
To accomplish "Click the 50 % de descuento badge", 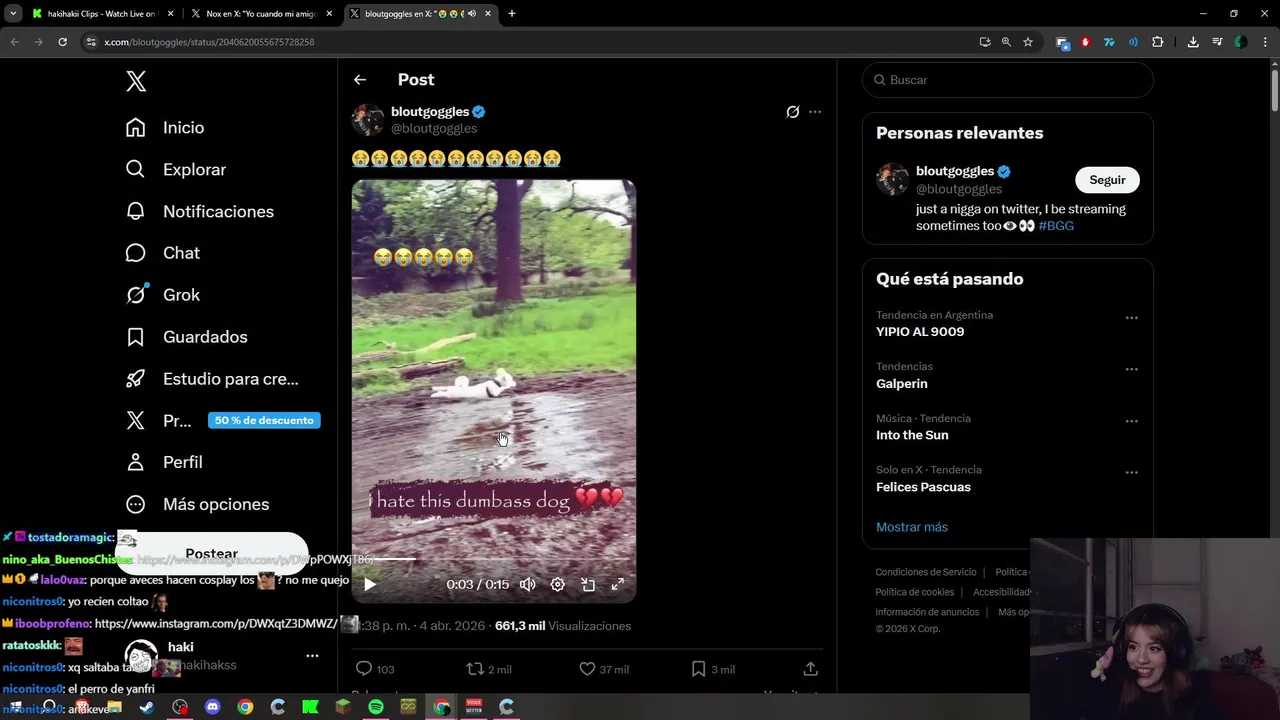I will pyautogui.click(x=264, y=420).
